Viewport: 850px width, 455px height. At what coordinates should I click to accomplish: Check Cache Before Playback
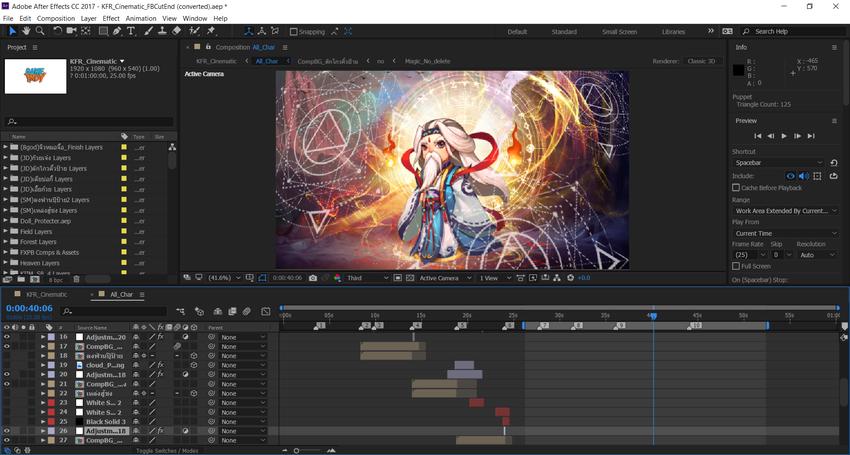coord(736,188)
